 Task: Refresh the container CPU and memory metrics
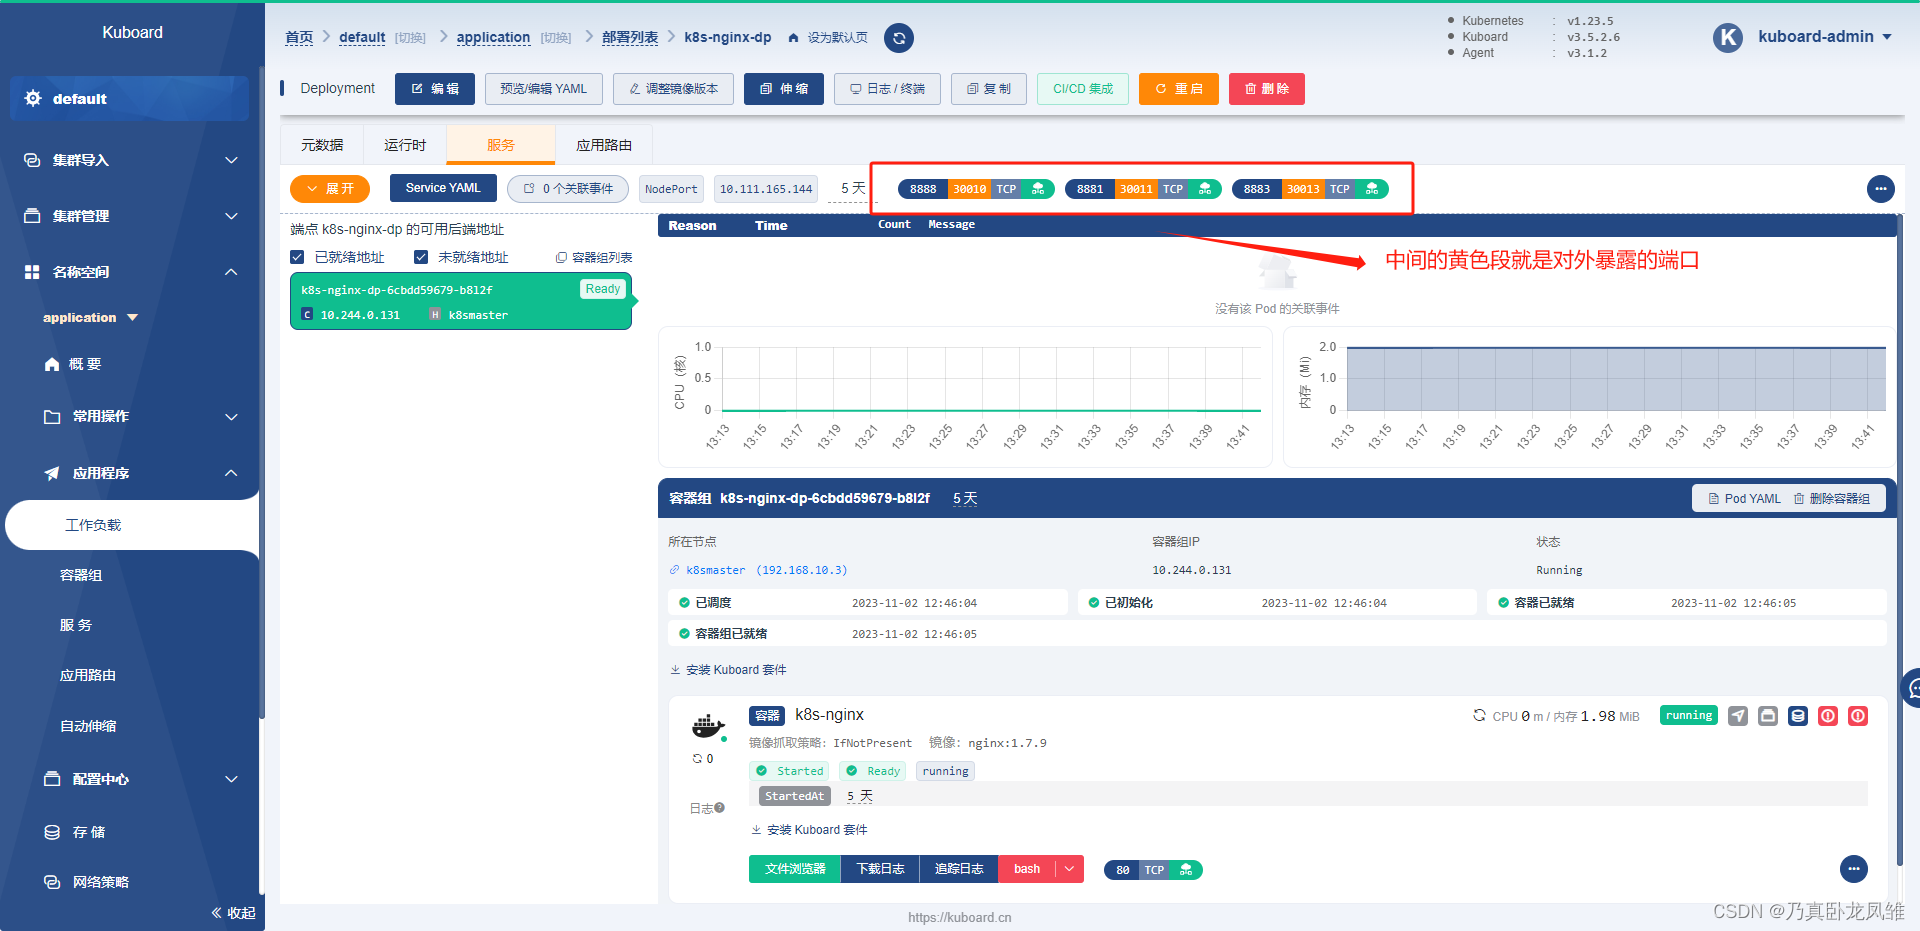coord(1479,715)
